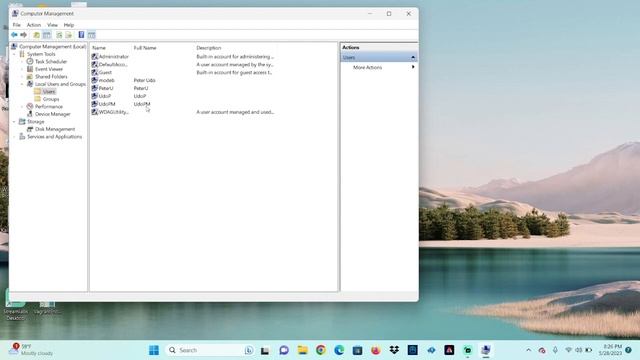
Task: Open File Explorer from the taskbar
Action: 302,350
